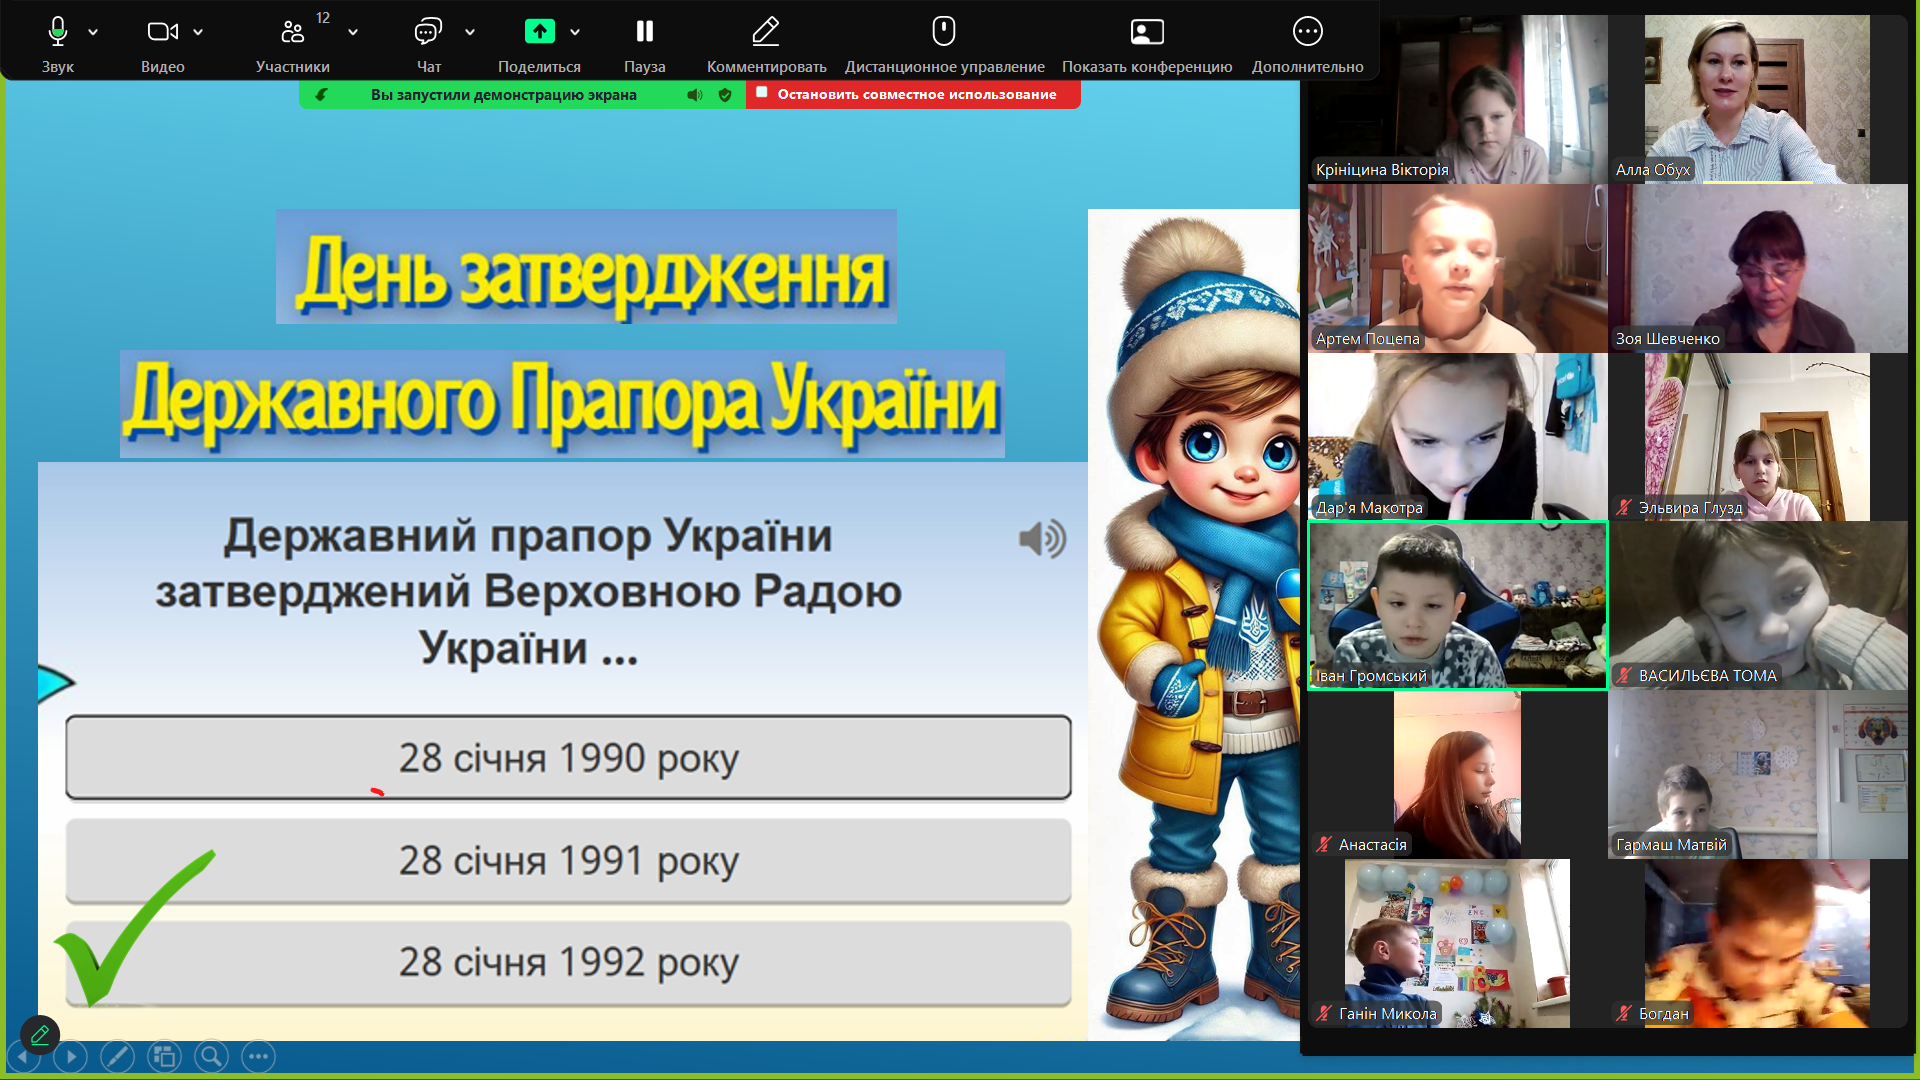Image resolution: width=1920 pixels, height=1080 pixels.
Task: Click Показать конференцию icon
Action: tap(1147, 32)
